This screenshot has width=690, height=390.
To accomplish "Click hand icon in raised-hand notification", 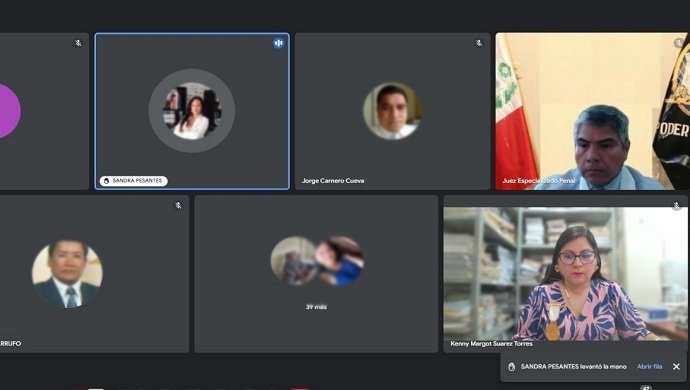I will [x=511, y=367].
